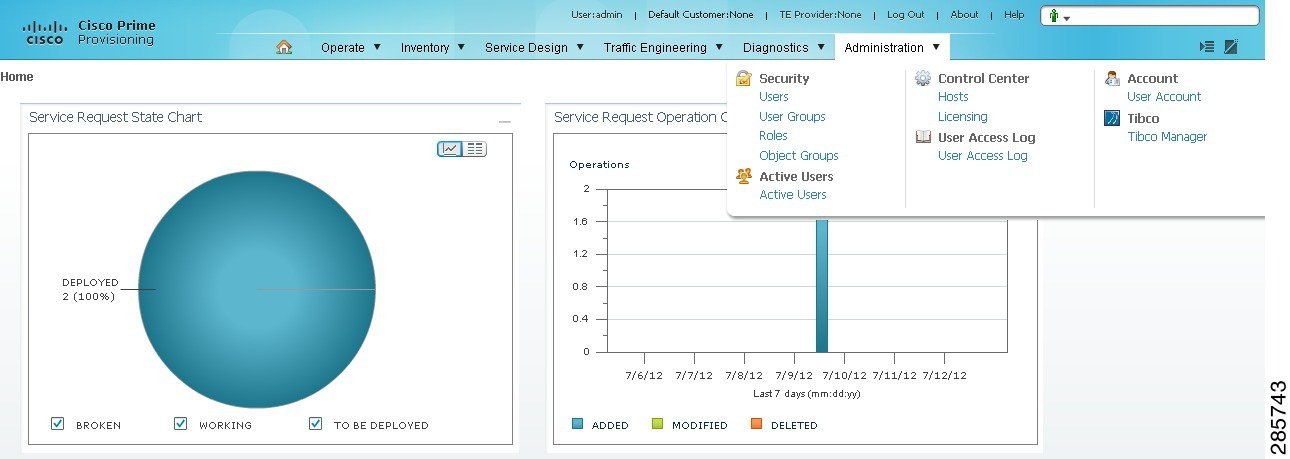This screenshot has width=1290, height=459.
Task: Toggle the WORKING checkbox
Action: [x=181, y=424]
